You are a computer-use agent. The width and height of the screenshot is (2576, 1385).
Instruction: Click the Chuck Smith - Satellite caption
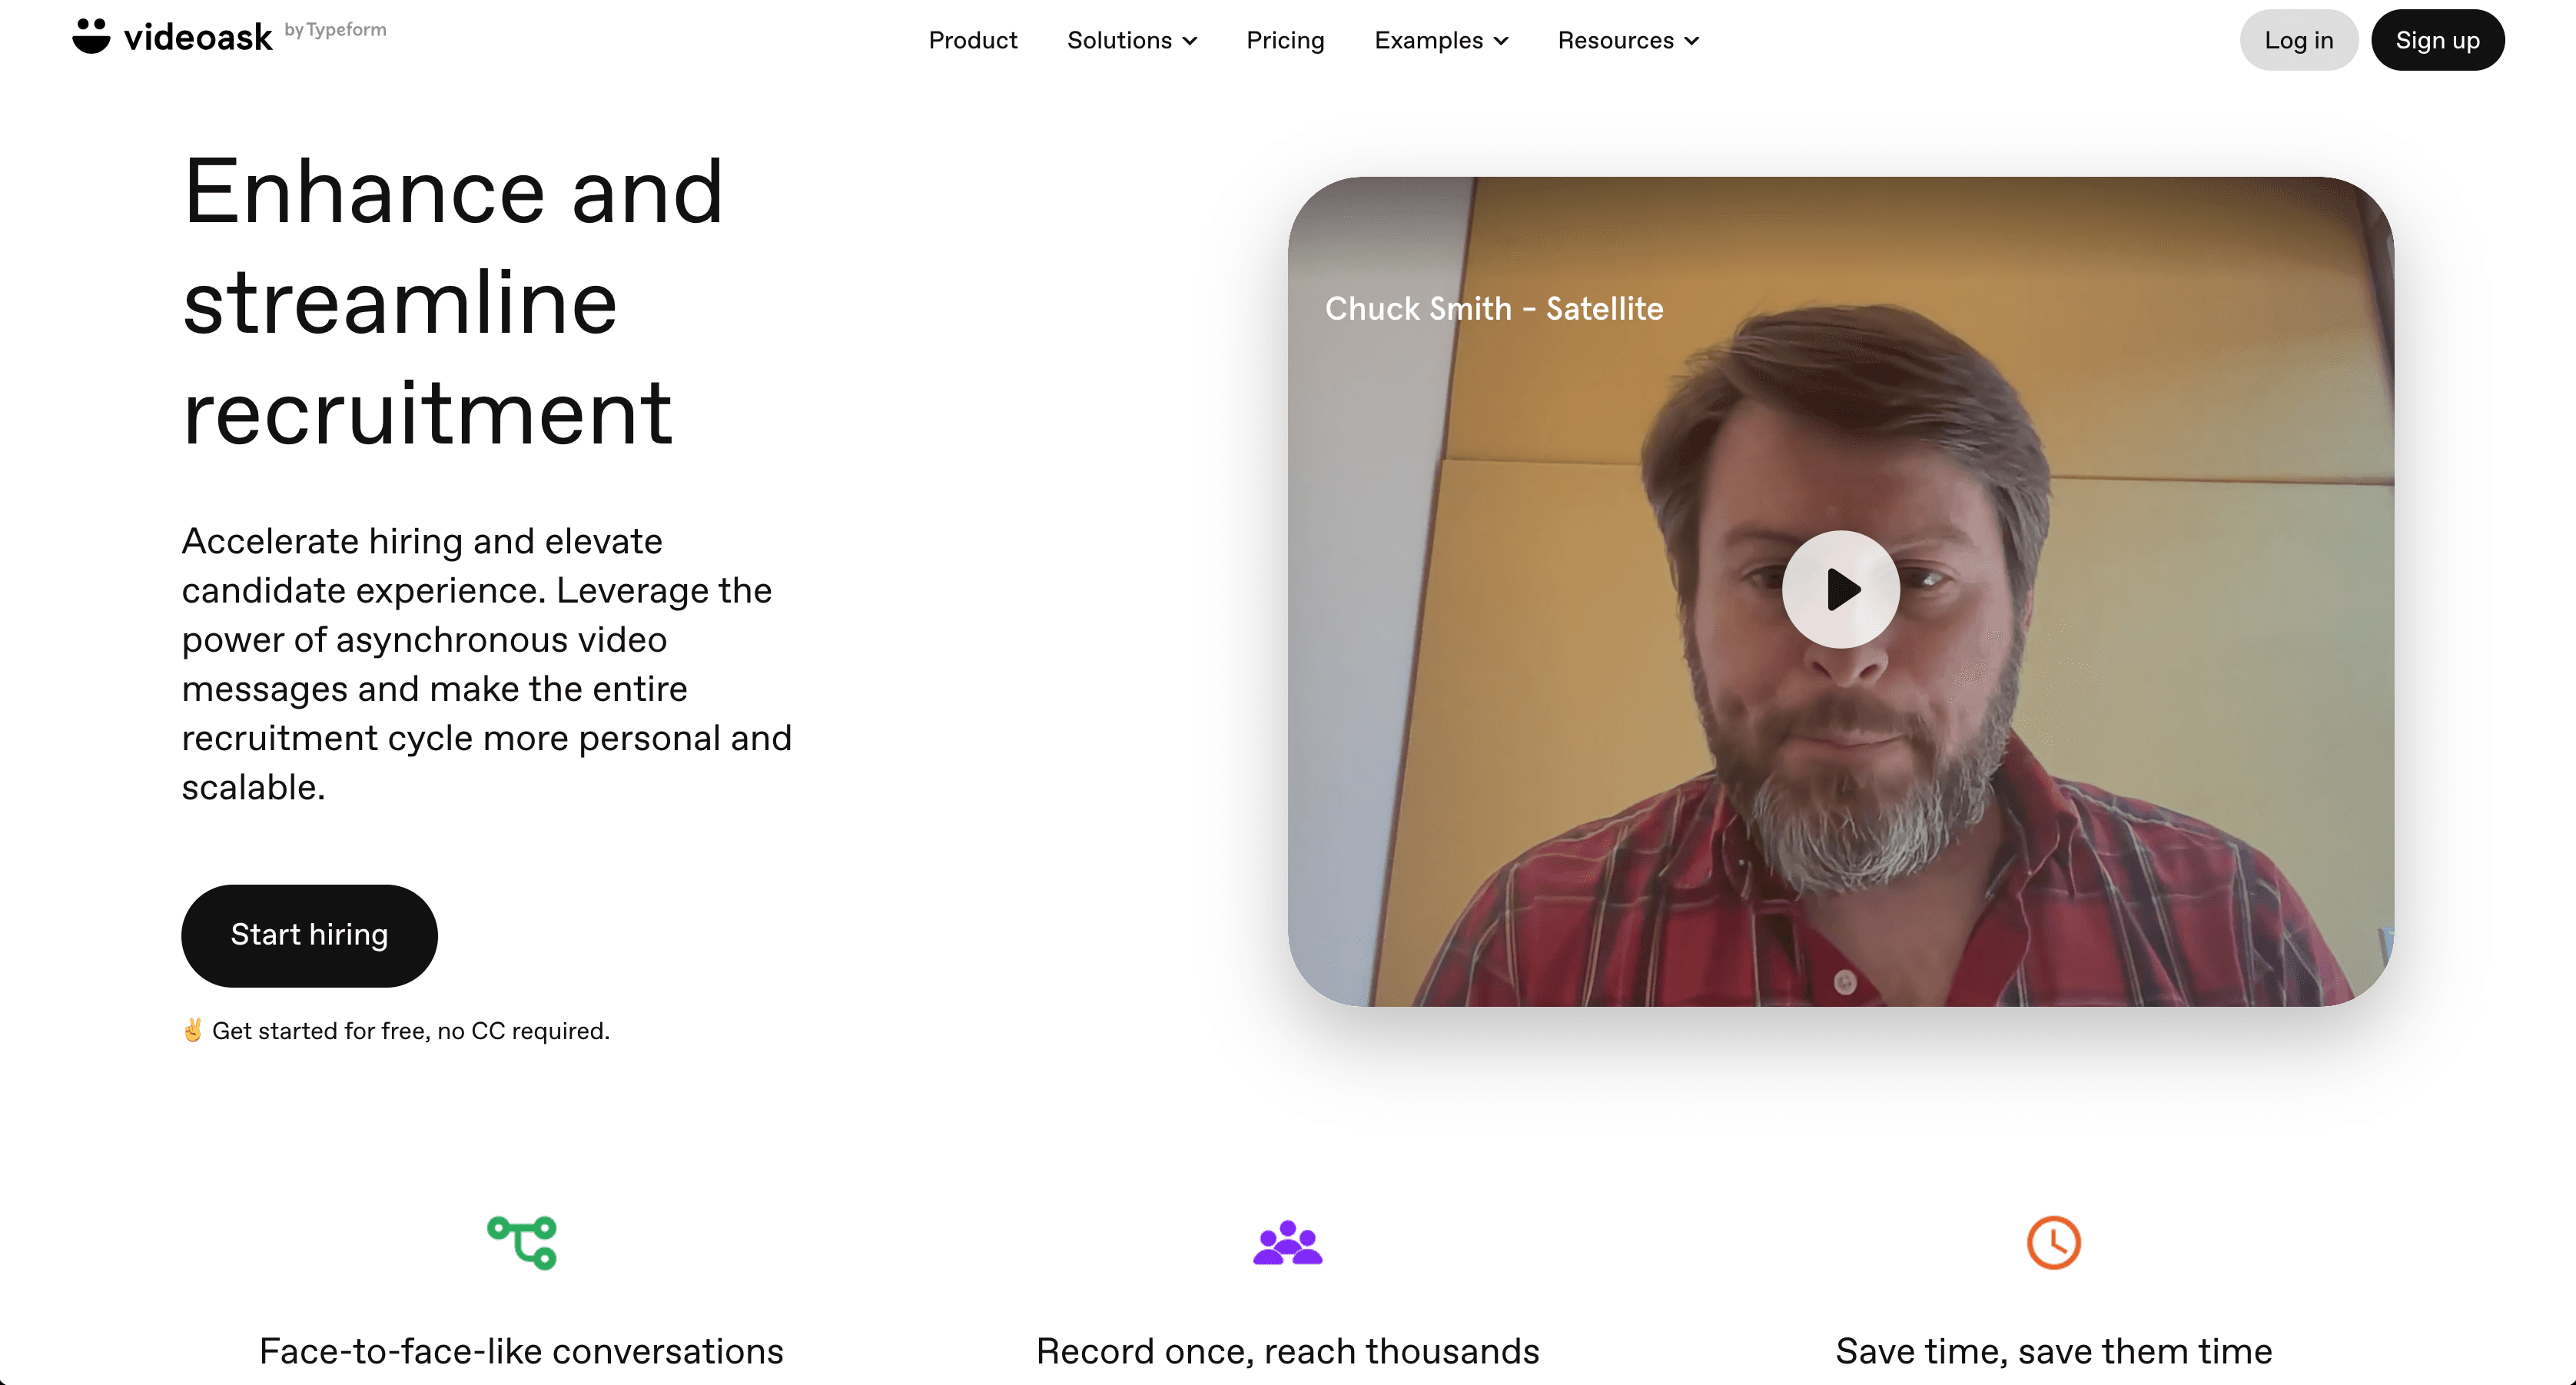pos(1494,308)
